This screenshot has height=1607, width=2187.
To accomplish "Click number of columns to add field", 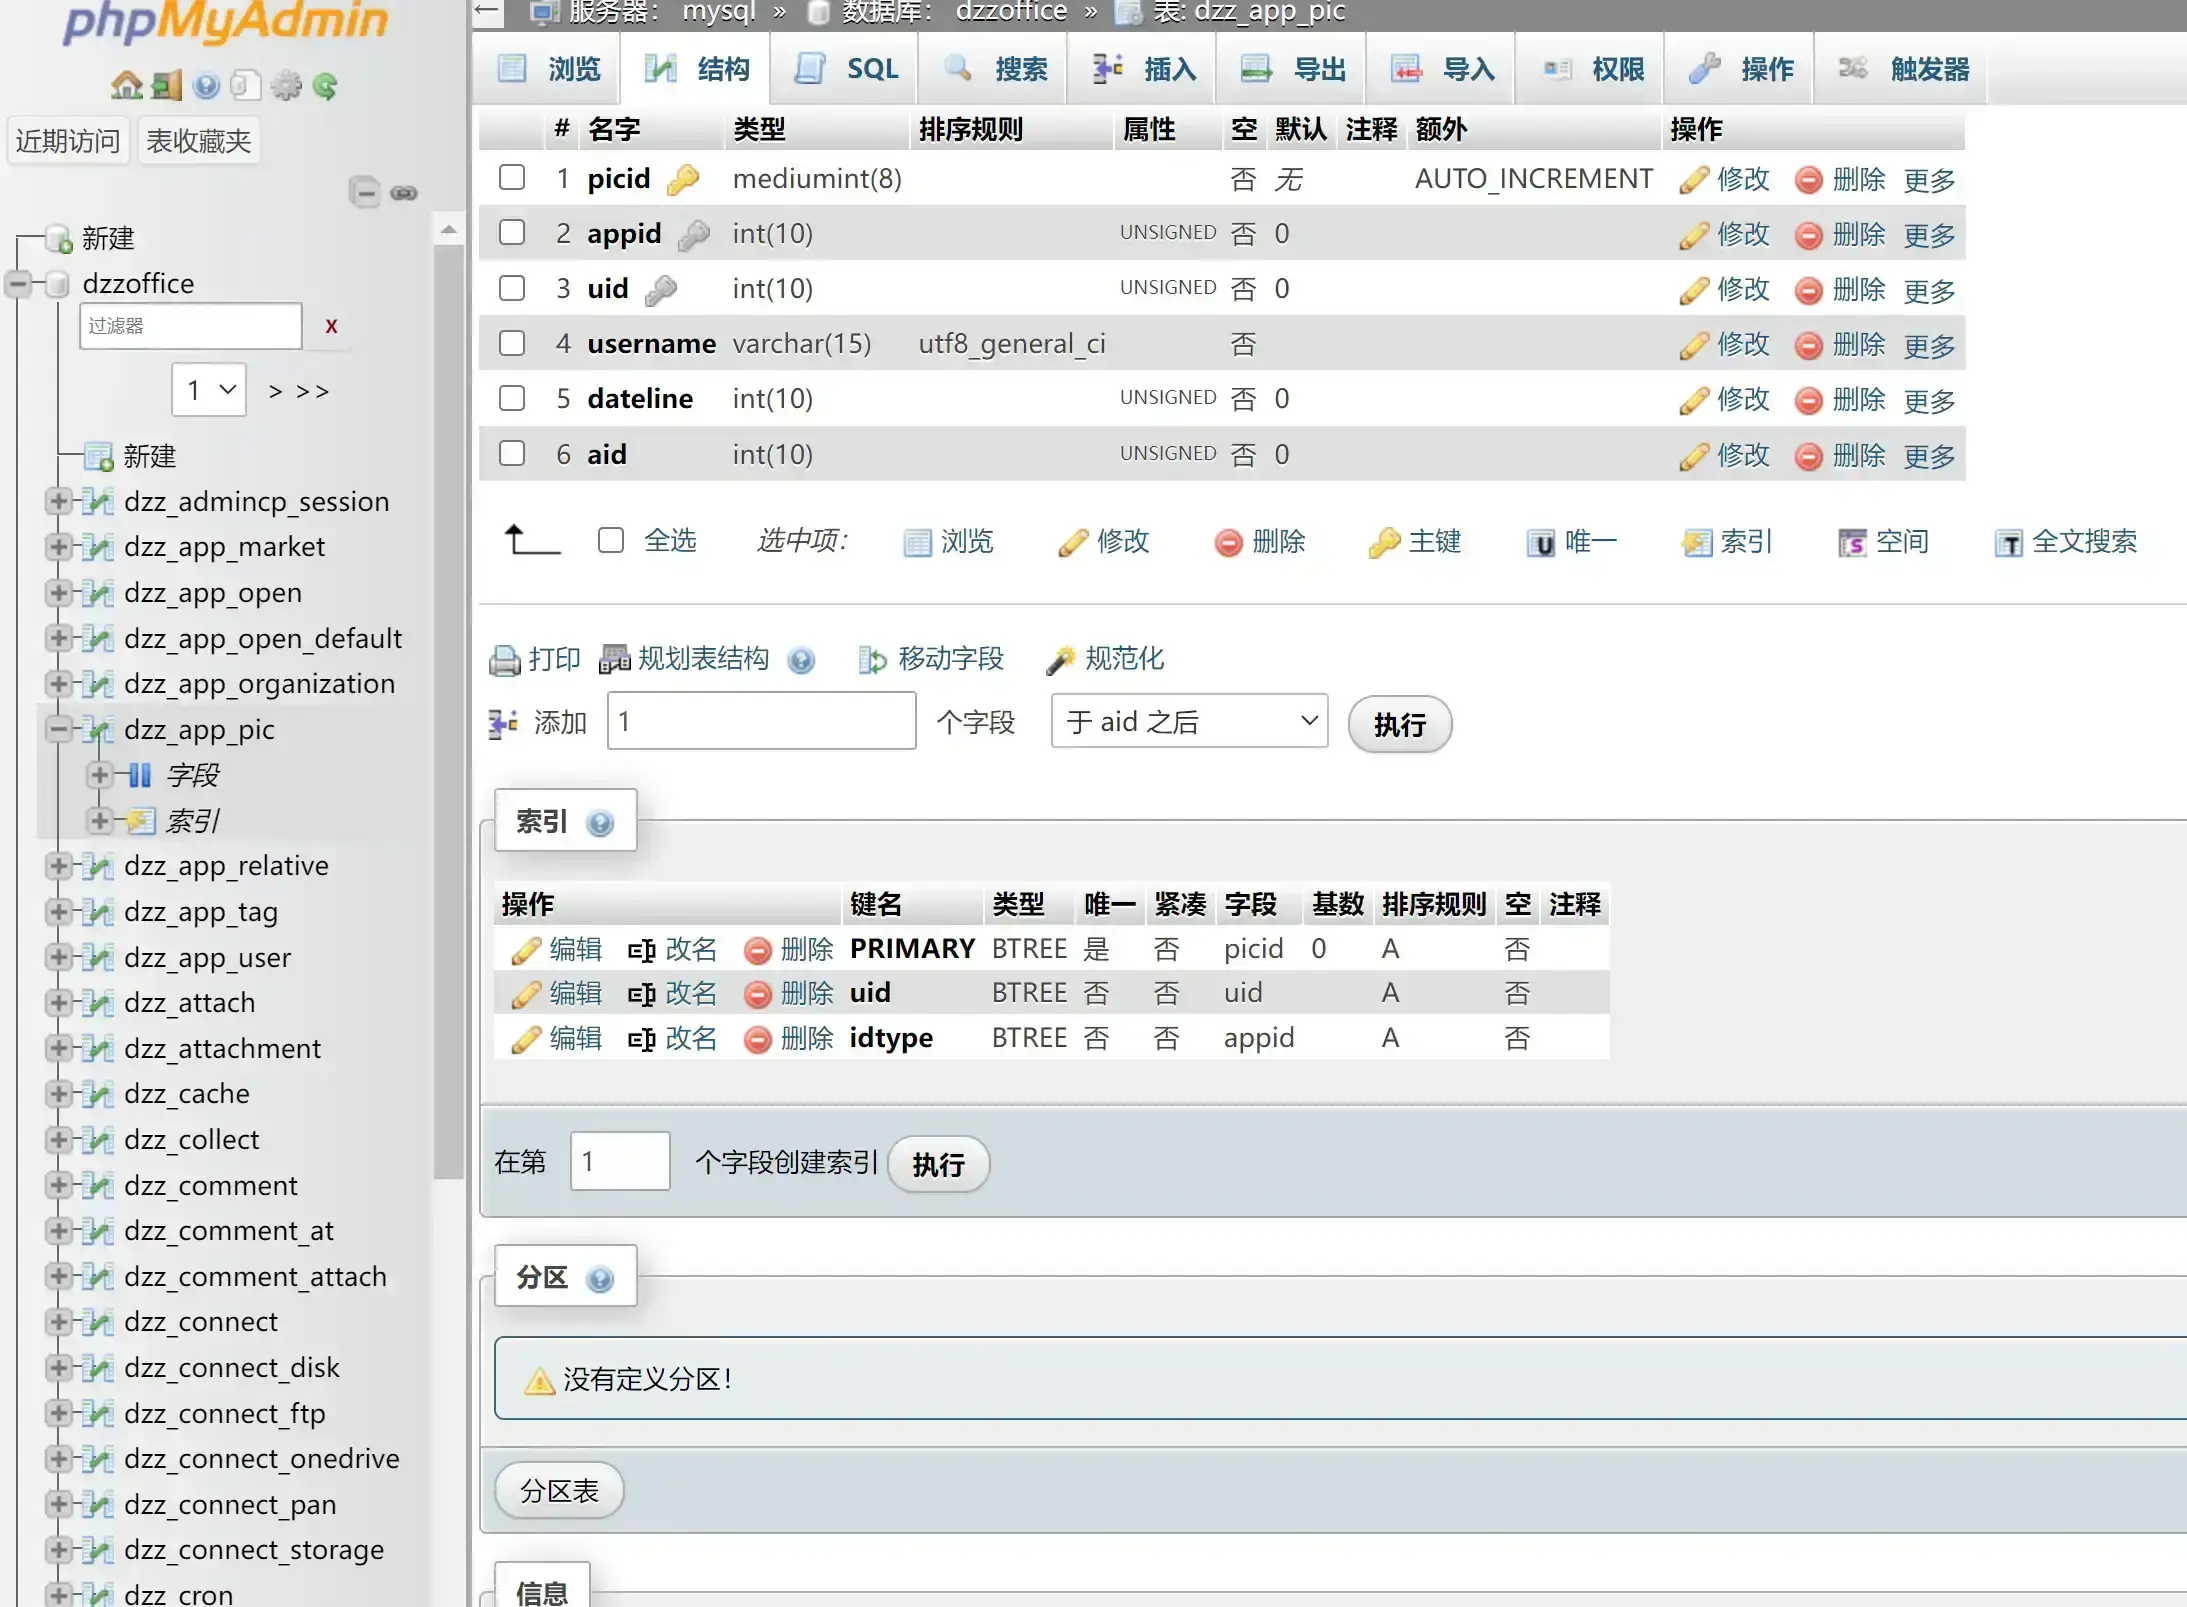I will tap(761, 721).
